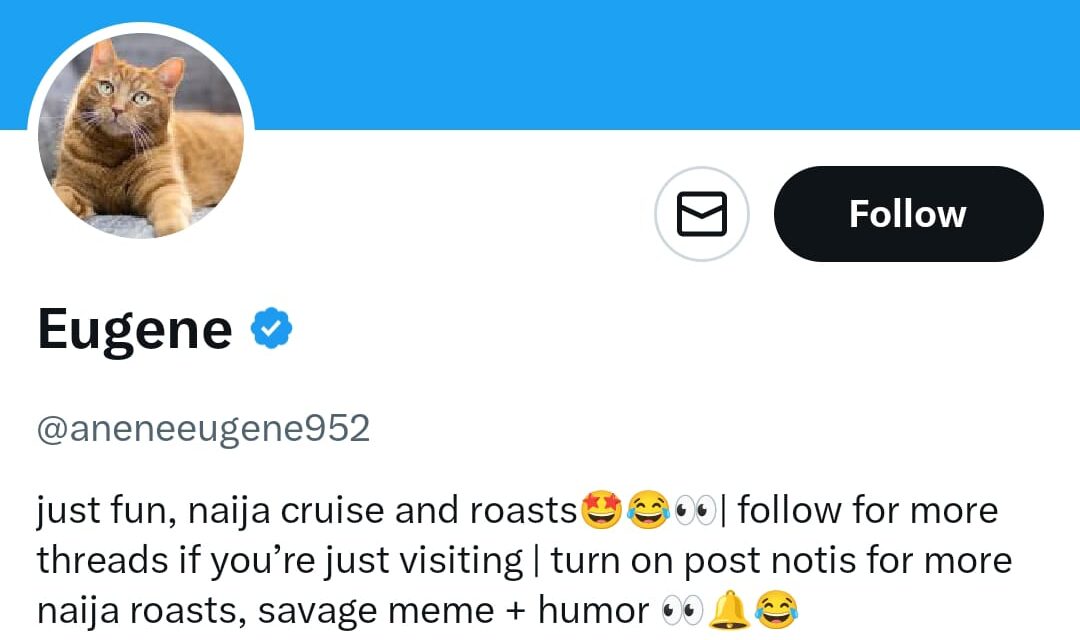The height and width of the screenshot is (640, 1080).
Task: Click the handle @aneneeugene952
Action: click(202, 427)
